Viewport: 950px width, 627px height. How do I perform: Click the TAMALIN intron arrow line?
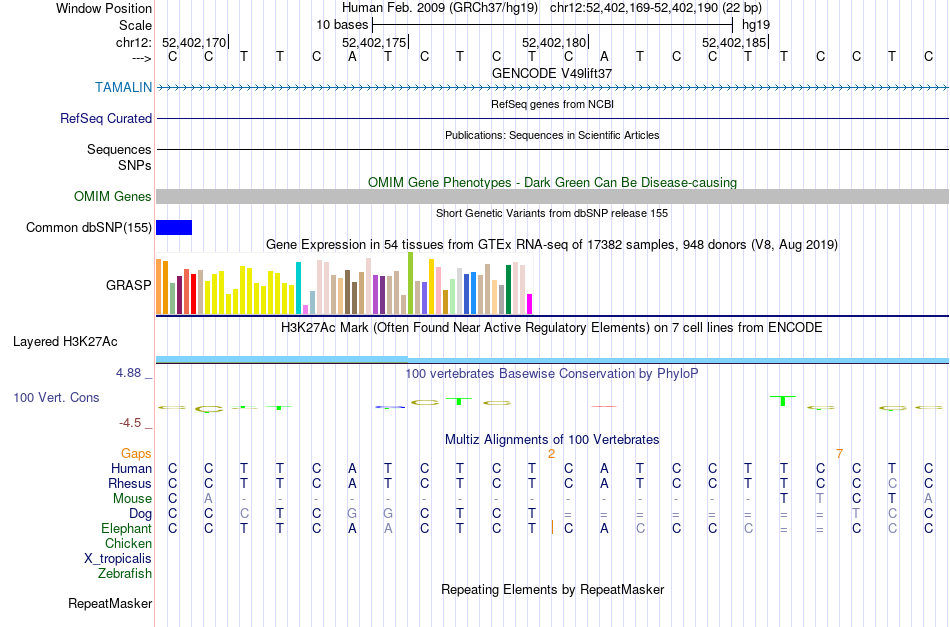(x=553, y=88)
